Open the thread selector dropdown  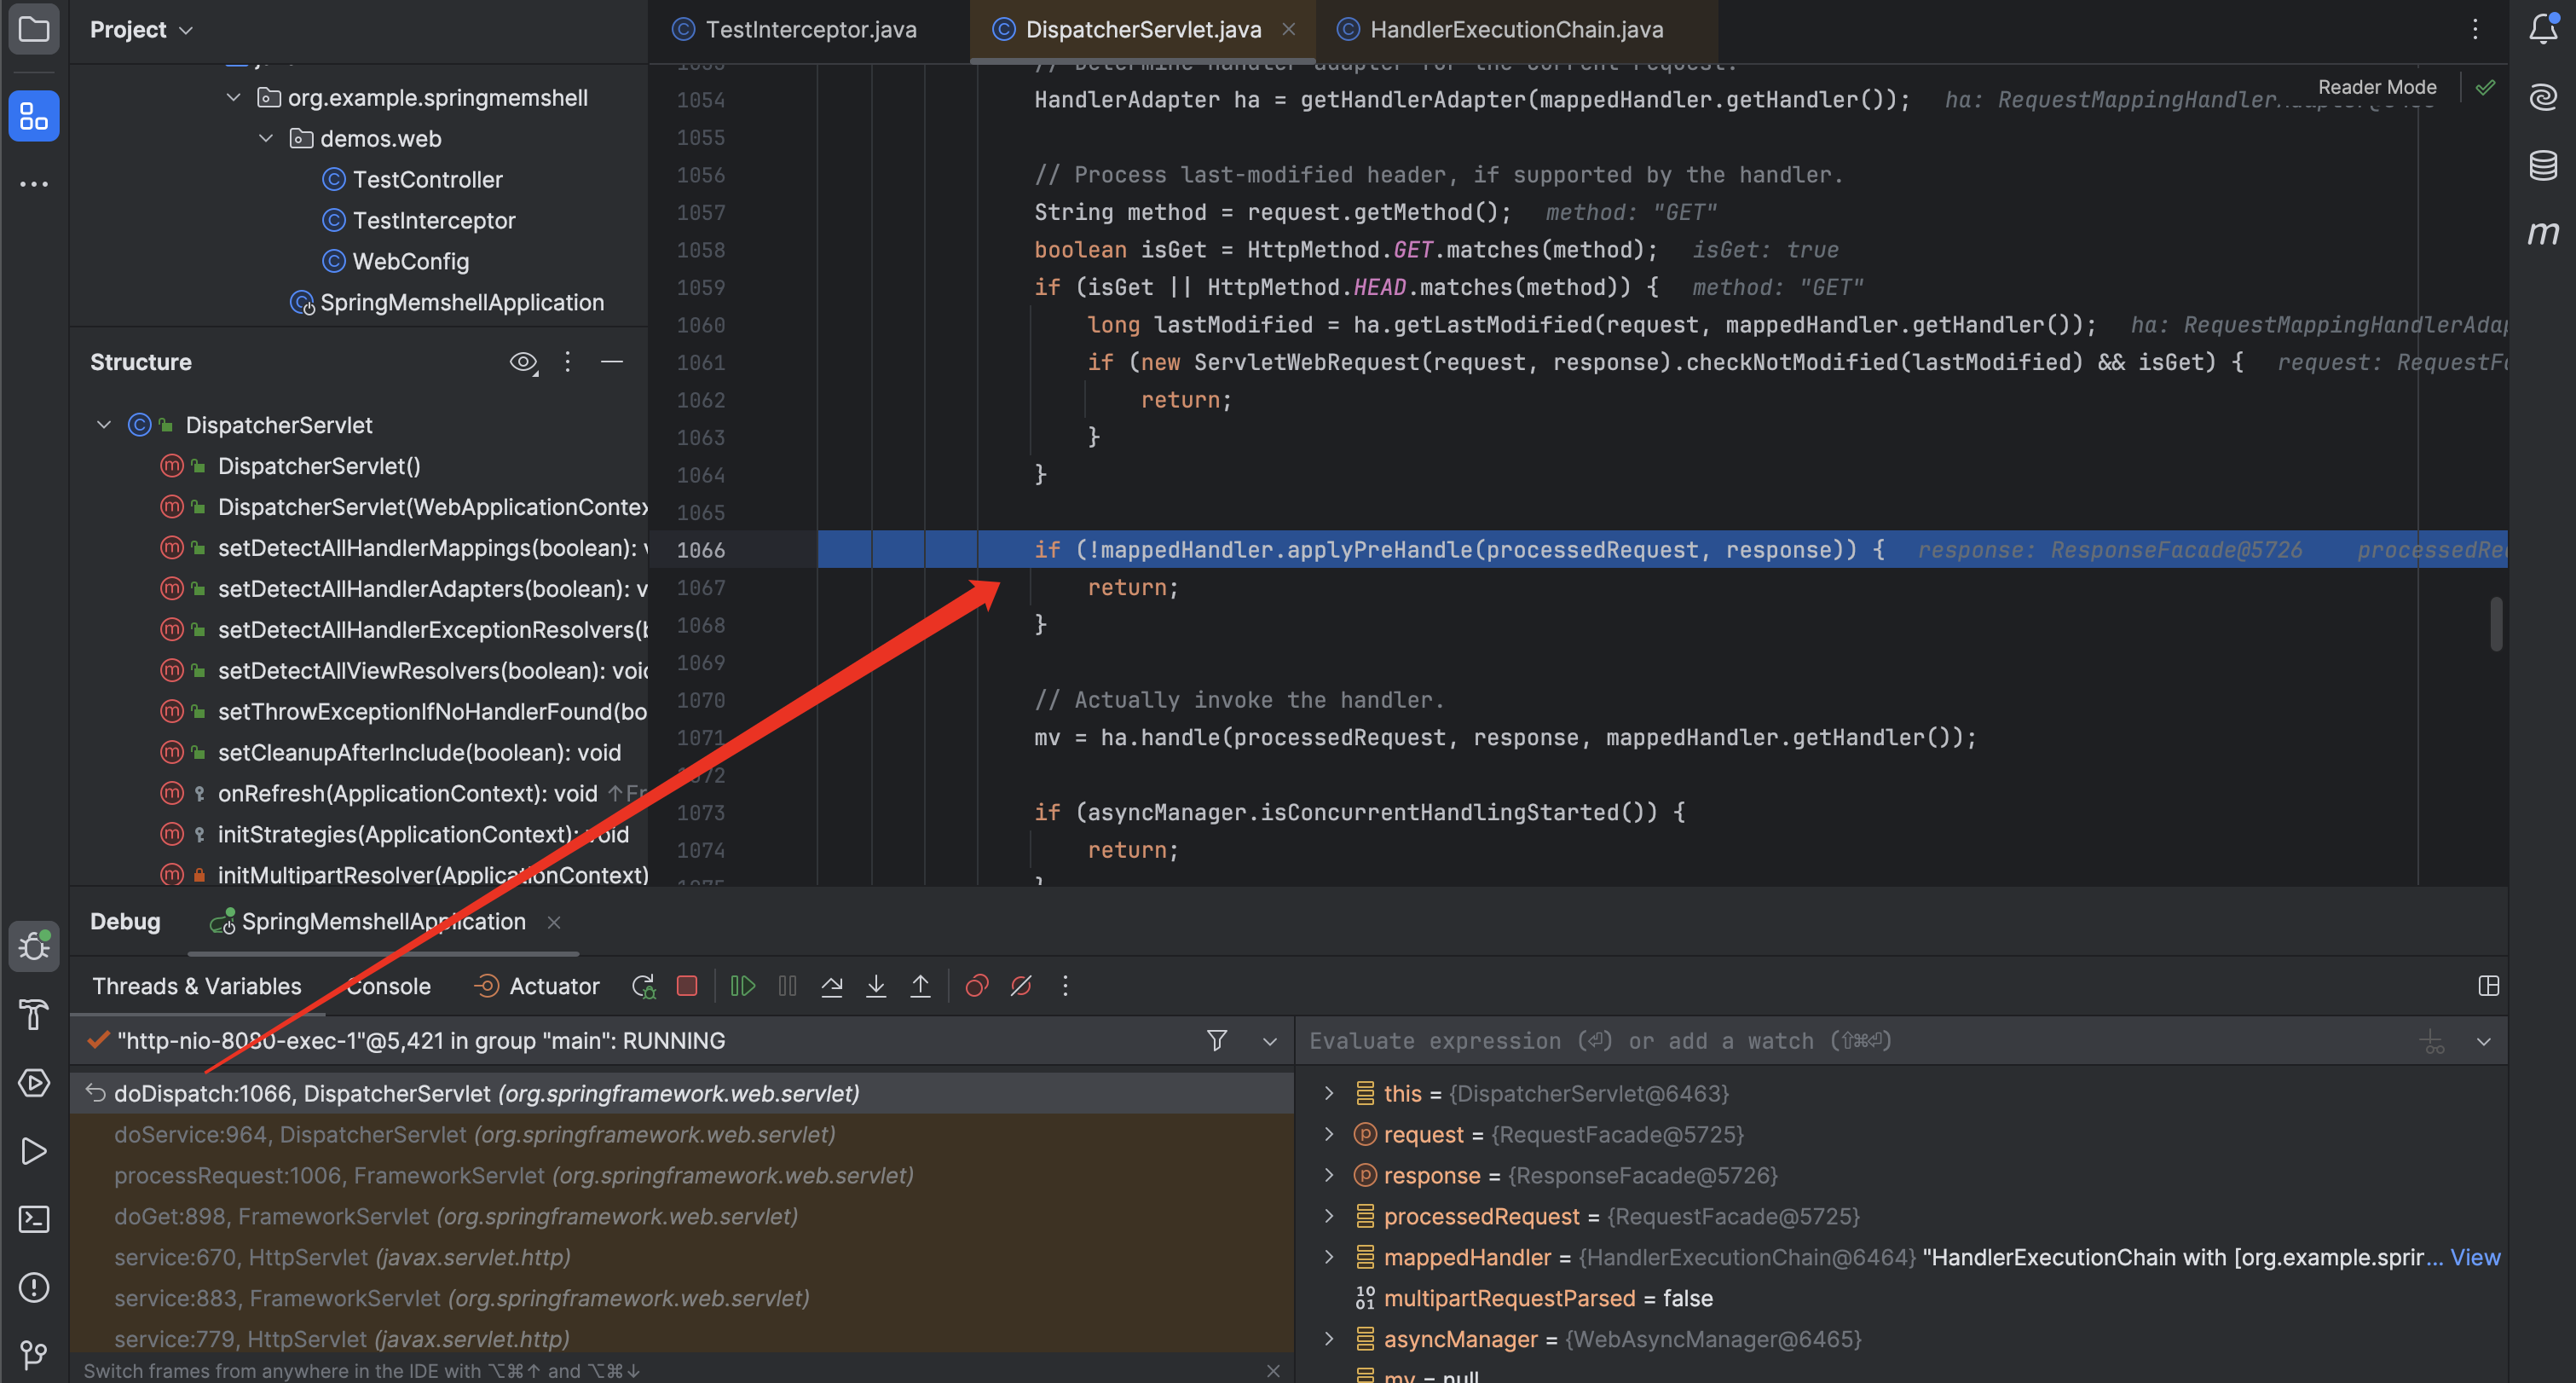(1269, 1041)
